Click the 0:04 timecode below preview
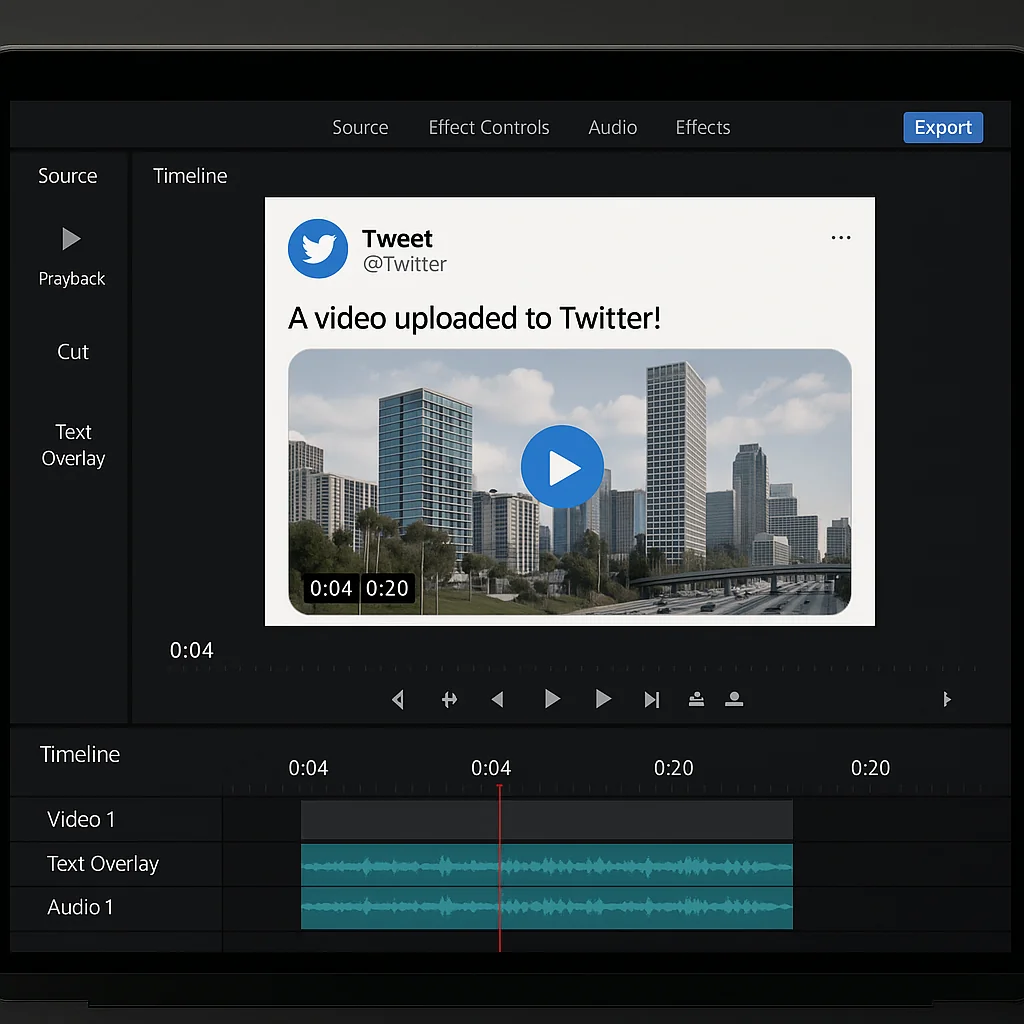The image size is (1024, 1024). pos(191,650)
